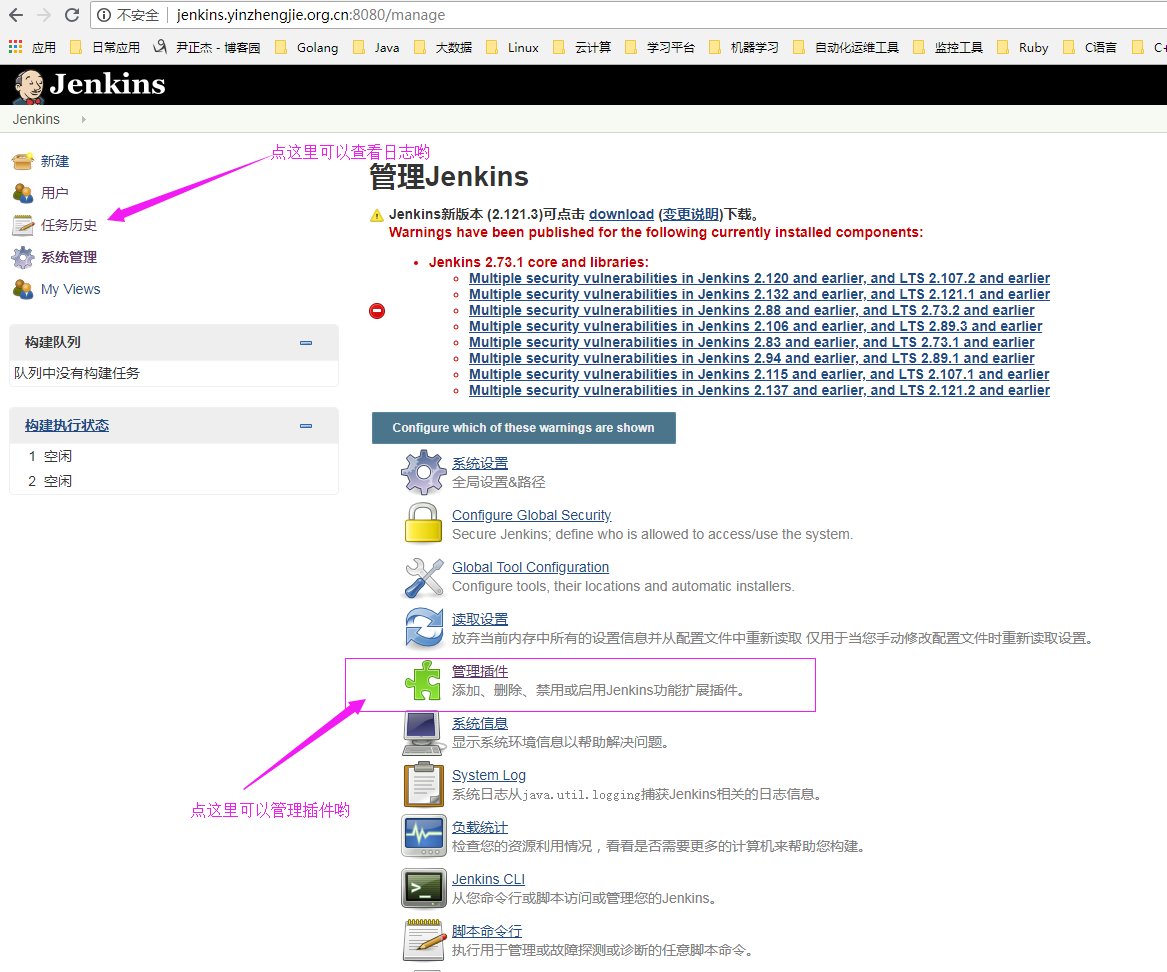Click the 任务历史 notepad icon

coord(23,225)
